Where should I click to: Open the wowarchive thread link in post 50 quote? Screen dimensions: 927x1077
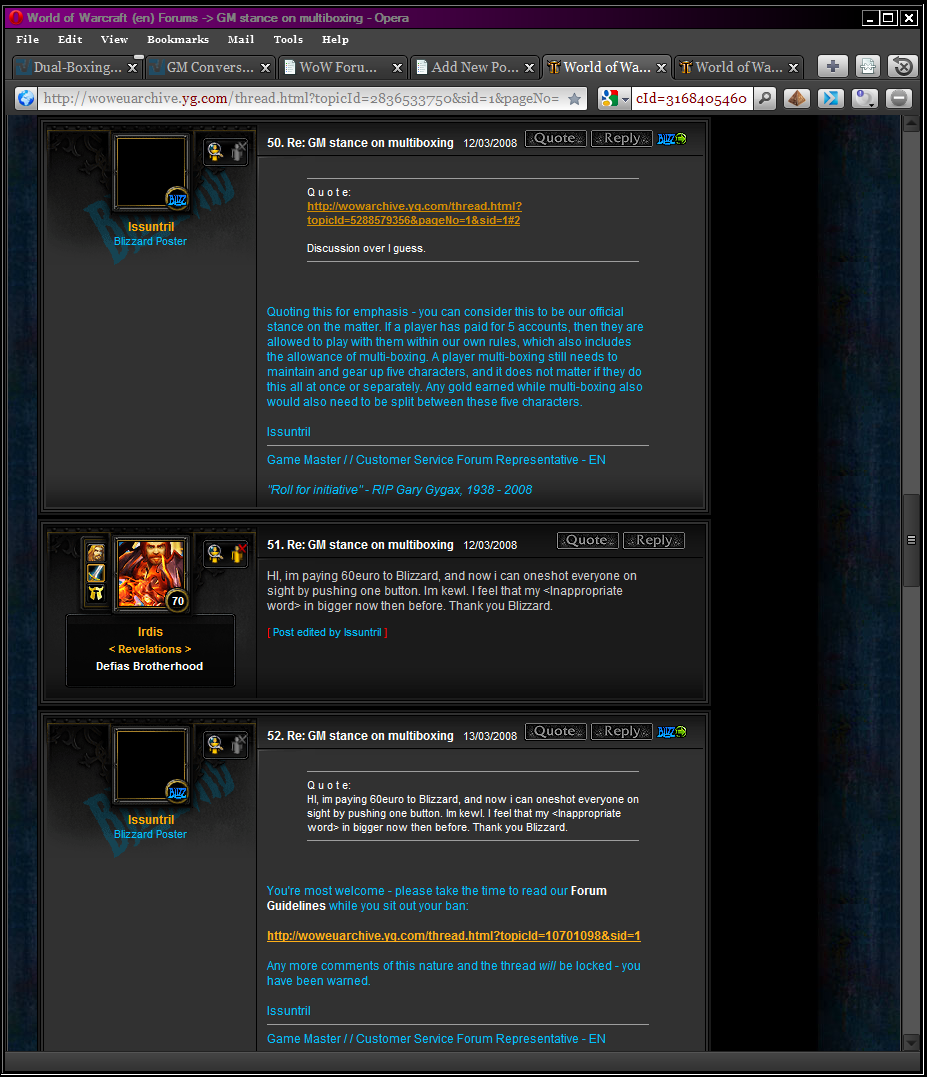tap(414, 213)
